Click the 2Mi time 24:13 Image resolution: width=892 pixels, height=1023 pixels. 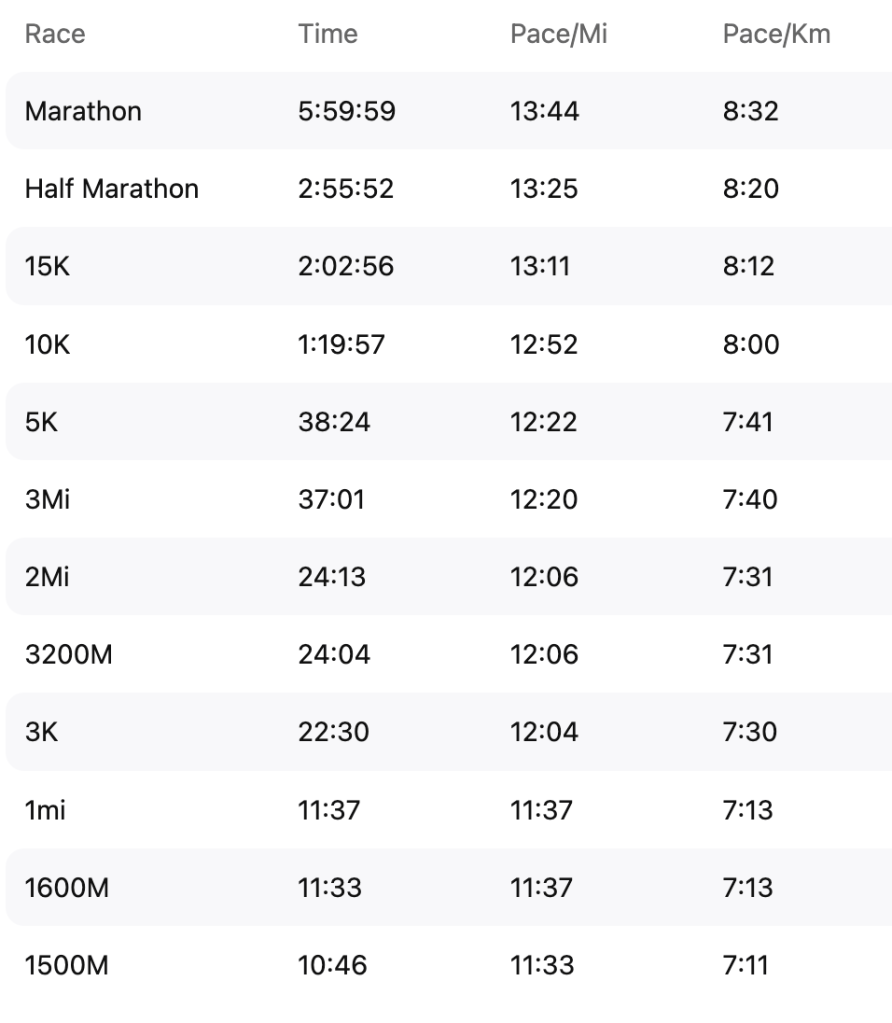pos(334,577)
